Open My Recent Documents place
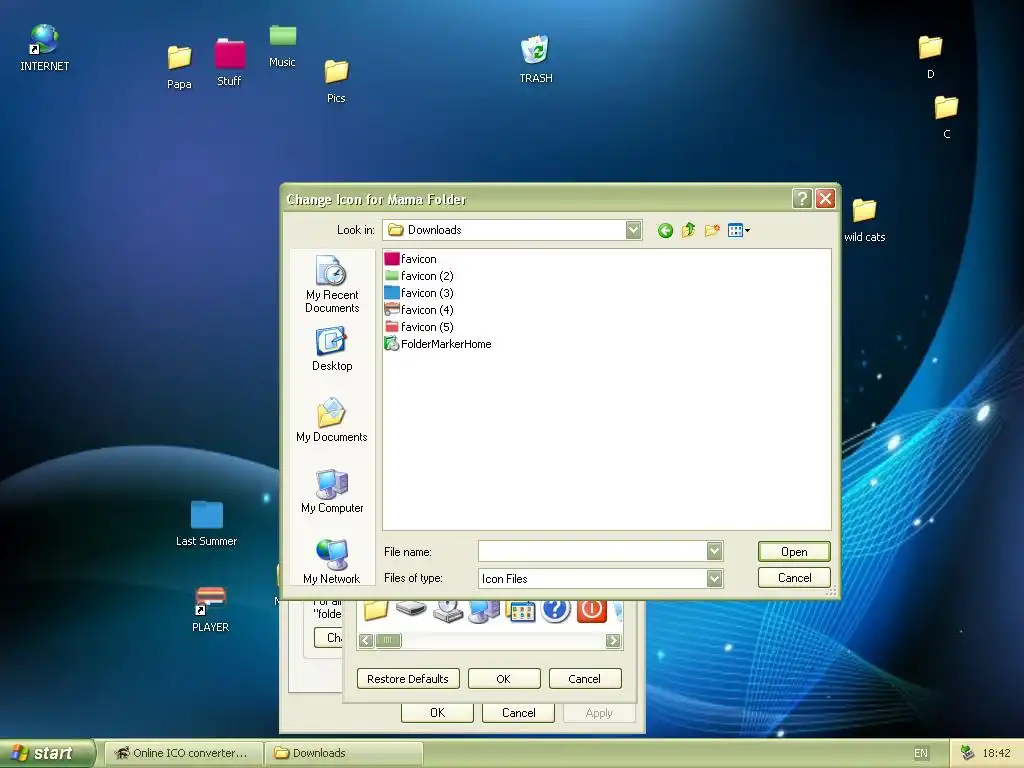Image resolution: width=1024 pixels, height=768 pixels. pos(332,284)
